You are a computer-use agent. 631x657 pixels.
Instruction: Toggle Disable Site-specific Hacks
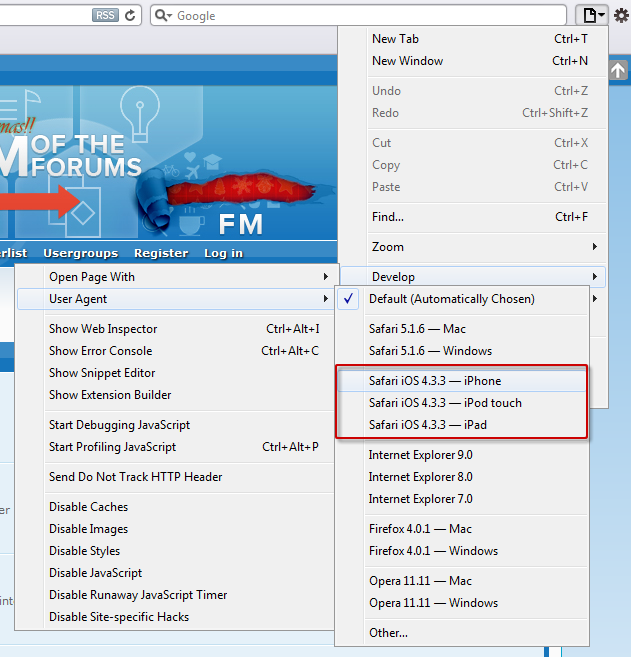pyautogui.click(x=176, y=617)
